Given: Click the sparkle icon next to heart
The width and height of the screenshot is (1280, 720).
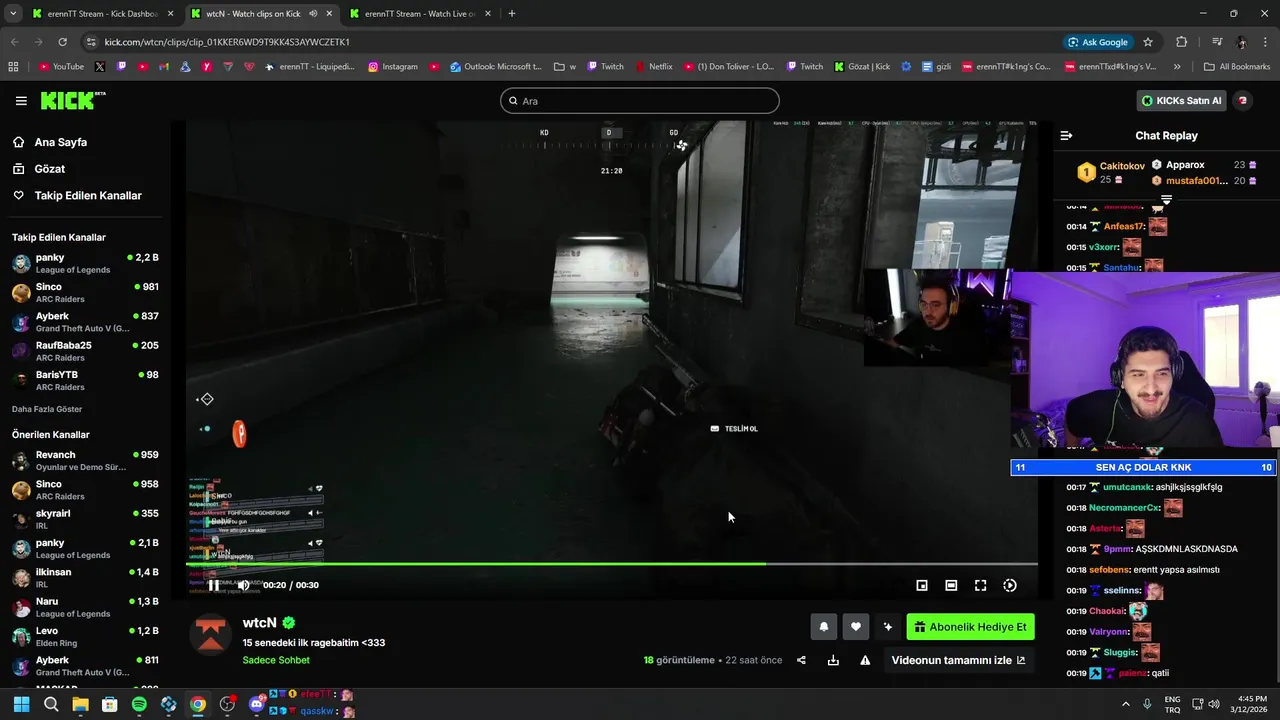Looking at the screenshot, I should coord(887,627).
